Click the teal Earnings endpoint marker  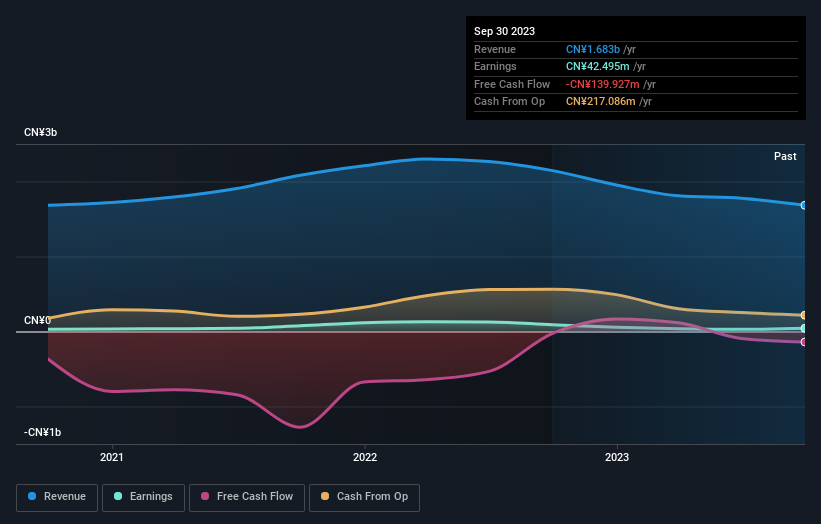(804, 328)
